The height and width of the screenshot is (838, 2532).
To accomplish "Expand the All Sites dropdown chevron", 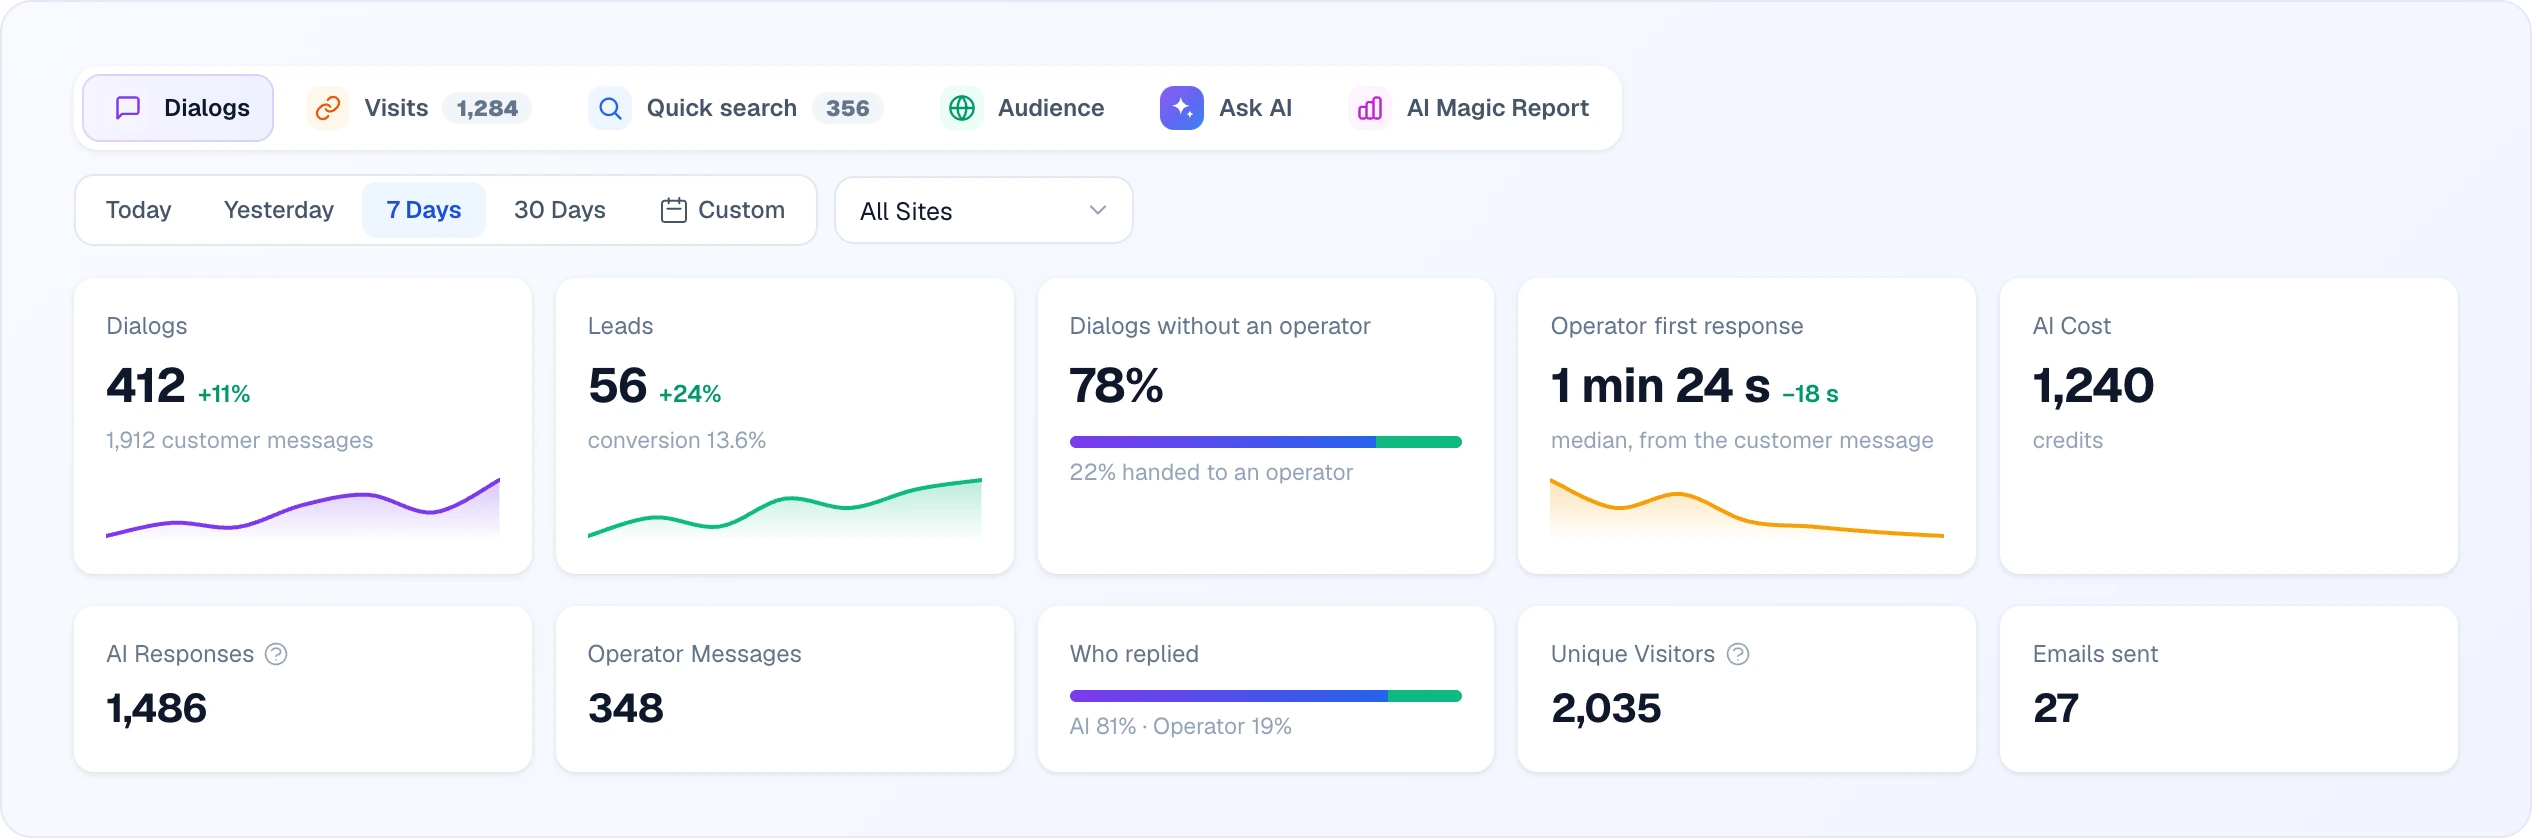I will [1098, 210].
